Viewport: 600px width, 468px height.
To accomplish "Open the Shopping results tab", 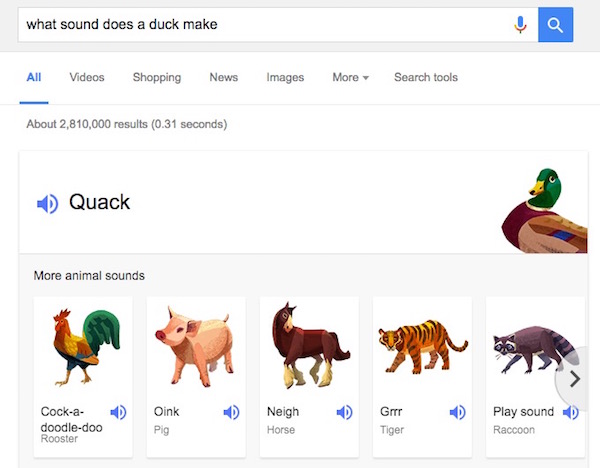I will coord(157,77).
